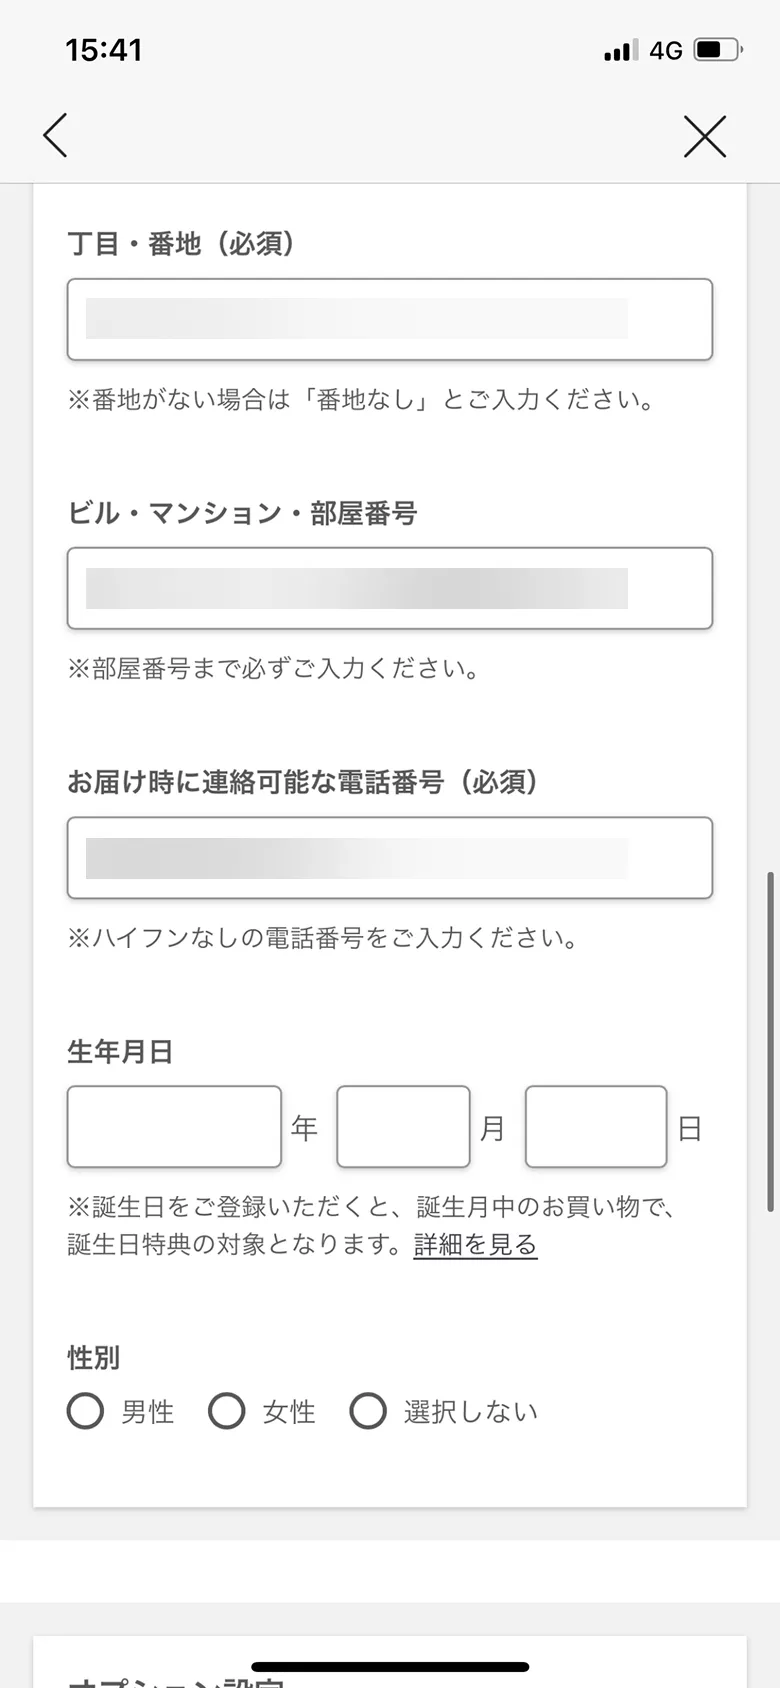The image size is (780, 1688).
Task: Tap the back arrow icon
Action: (56, 135)
